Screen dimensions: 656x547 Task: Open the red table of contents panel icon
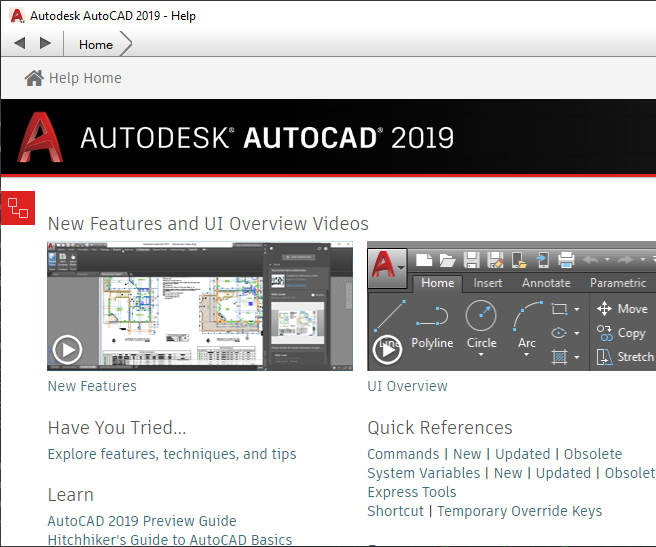click(x=18, y=208)
